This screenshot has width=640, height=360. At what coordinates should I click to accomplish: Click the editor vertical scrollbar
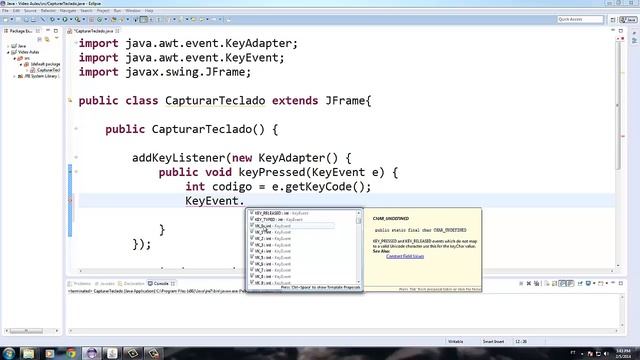[618, 106]
